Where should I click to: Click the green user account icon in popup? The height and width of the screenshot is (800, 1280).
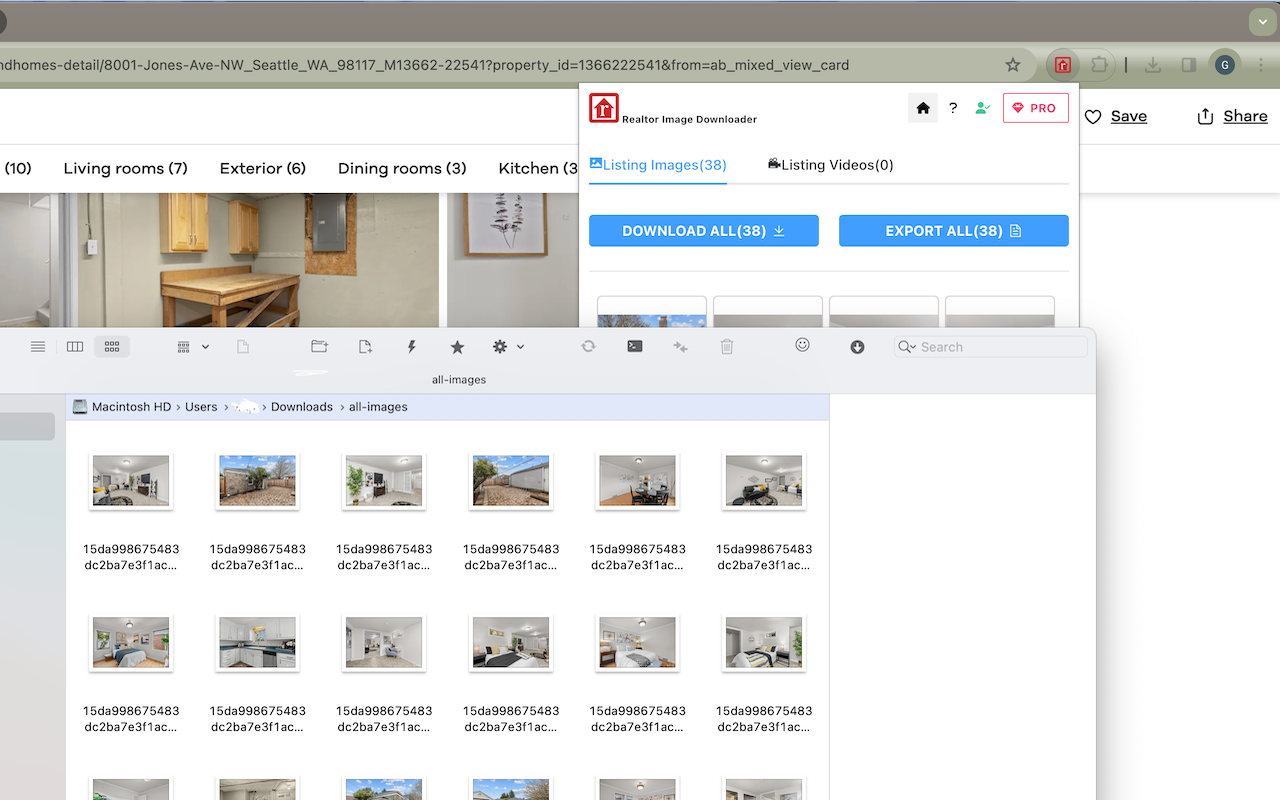pos(982,108)
